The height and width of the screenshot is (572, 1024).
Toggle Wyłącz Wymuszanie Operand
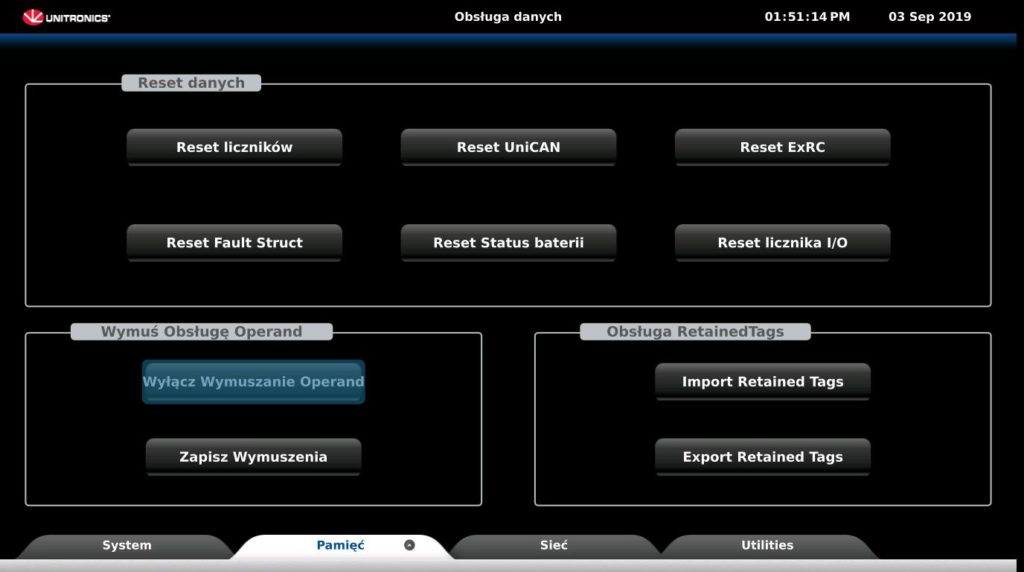pyautogui.click(x=253, y=381)
